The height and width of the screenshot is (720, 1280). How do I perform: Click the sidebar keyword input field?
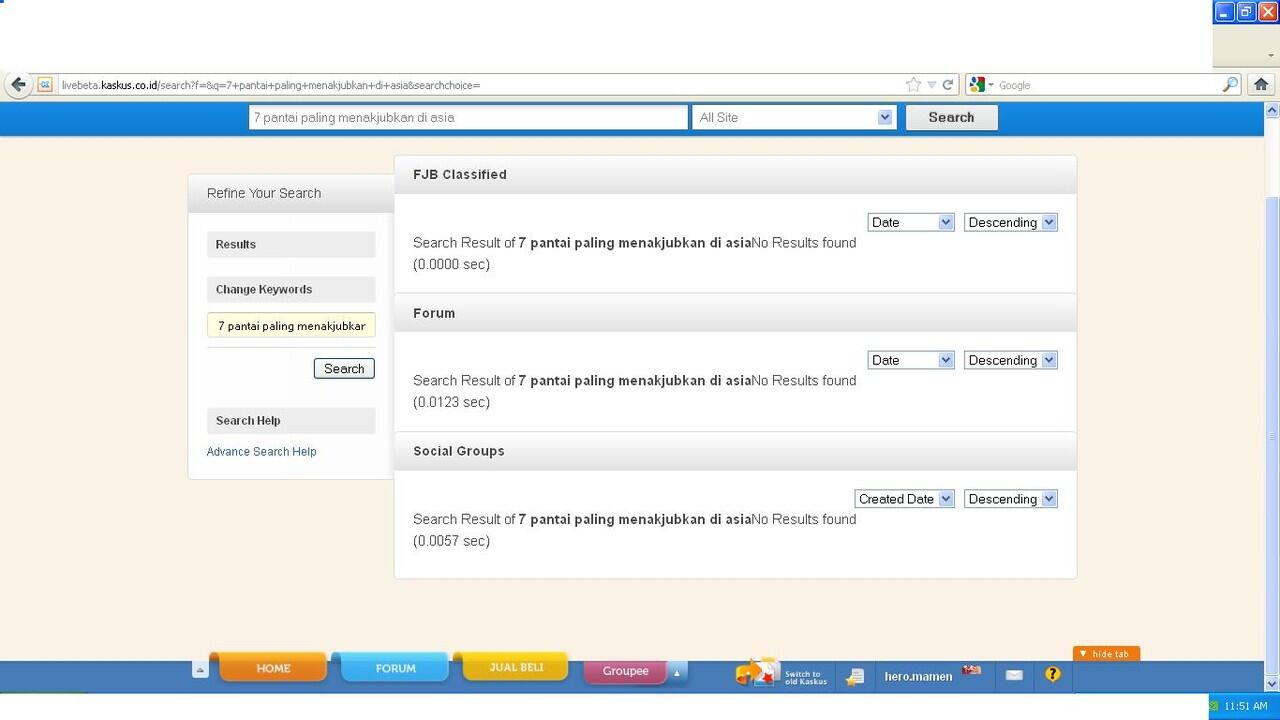point(291,325)
